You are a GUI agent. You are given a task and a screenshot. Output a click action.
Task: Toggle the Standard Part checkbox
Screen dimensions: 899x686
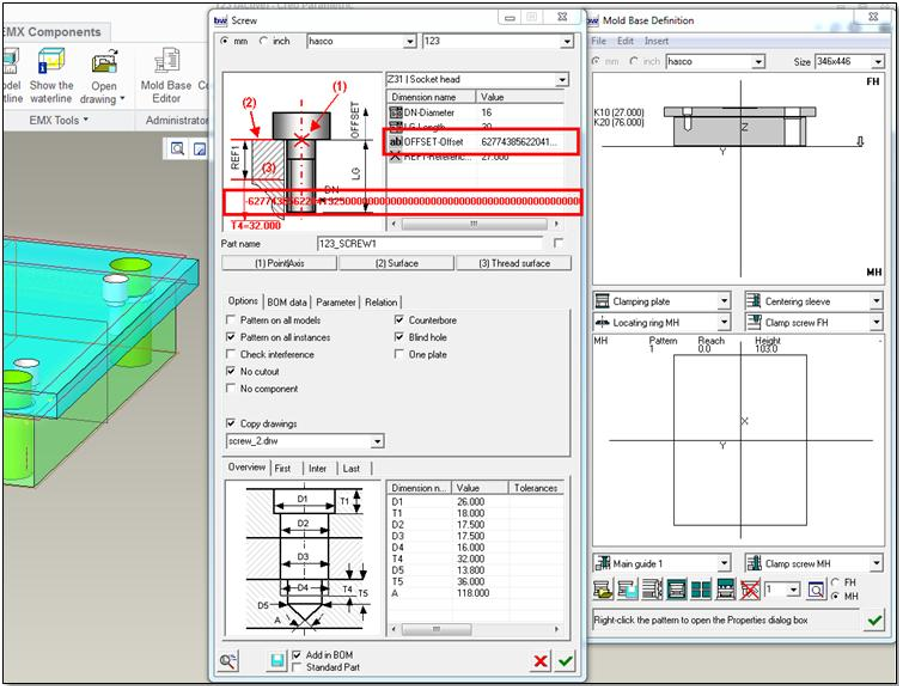coord(296,667)
